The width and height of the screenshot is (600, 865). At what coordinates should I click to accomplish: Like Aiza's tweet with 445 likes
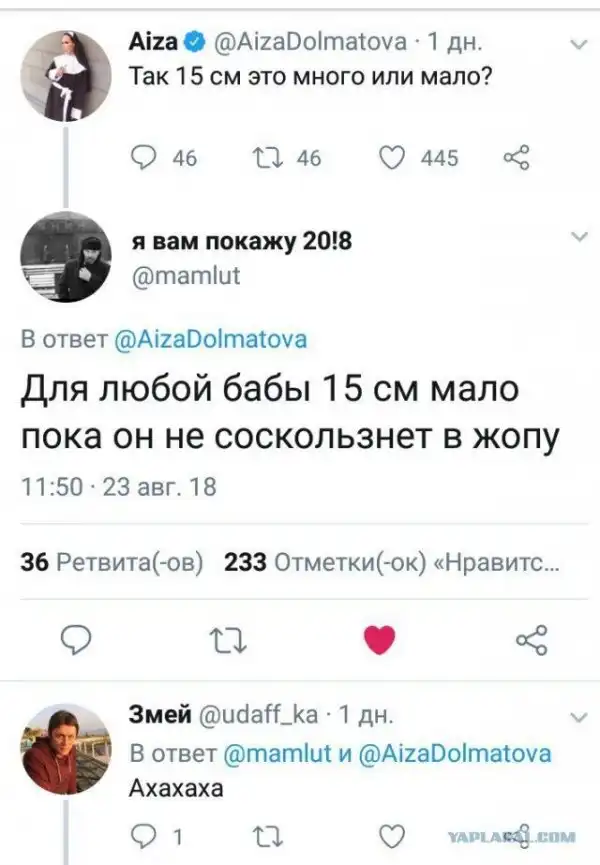point(392,158)
